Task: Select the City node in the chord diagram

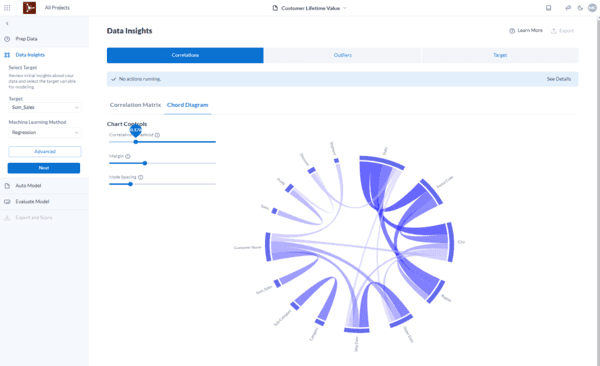Action: [x=451, y=242]
